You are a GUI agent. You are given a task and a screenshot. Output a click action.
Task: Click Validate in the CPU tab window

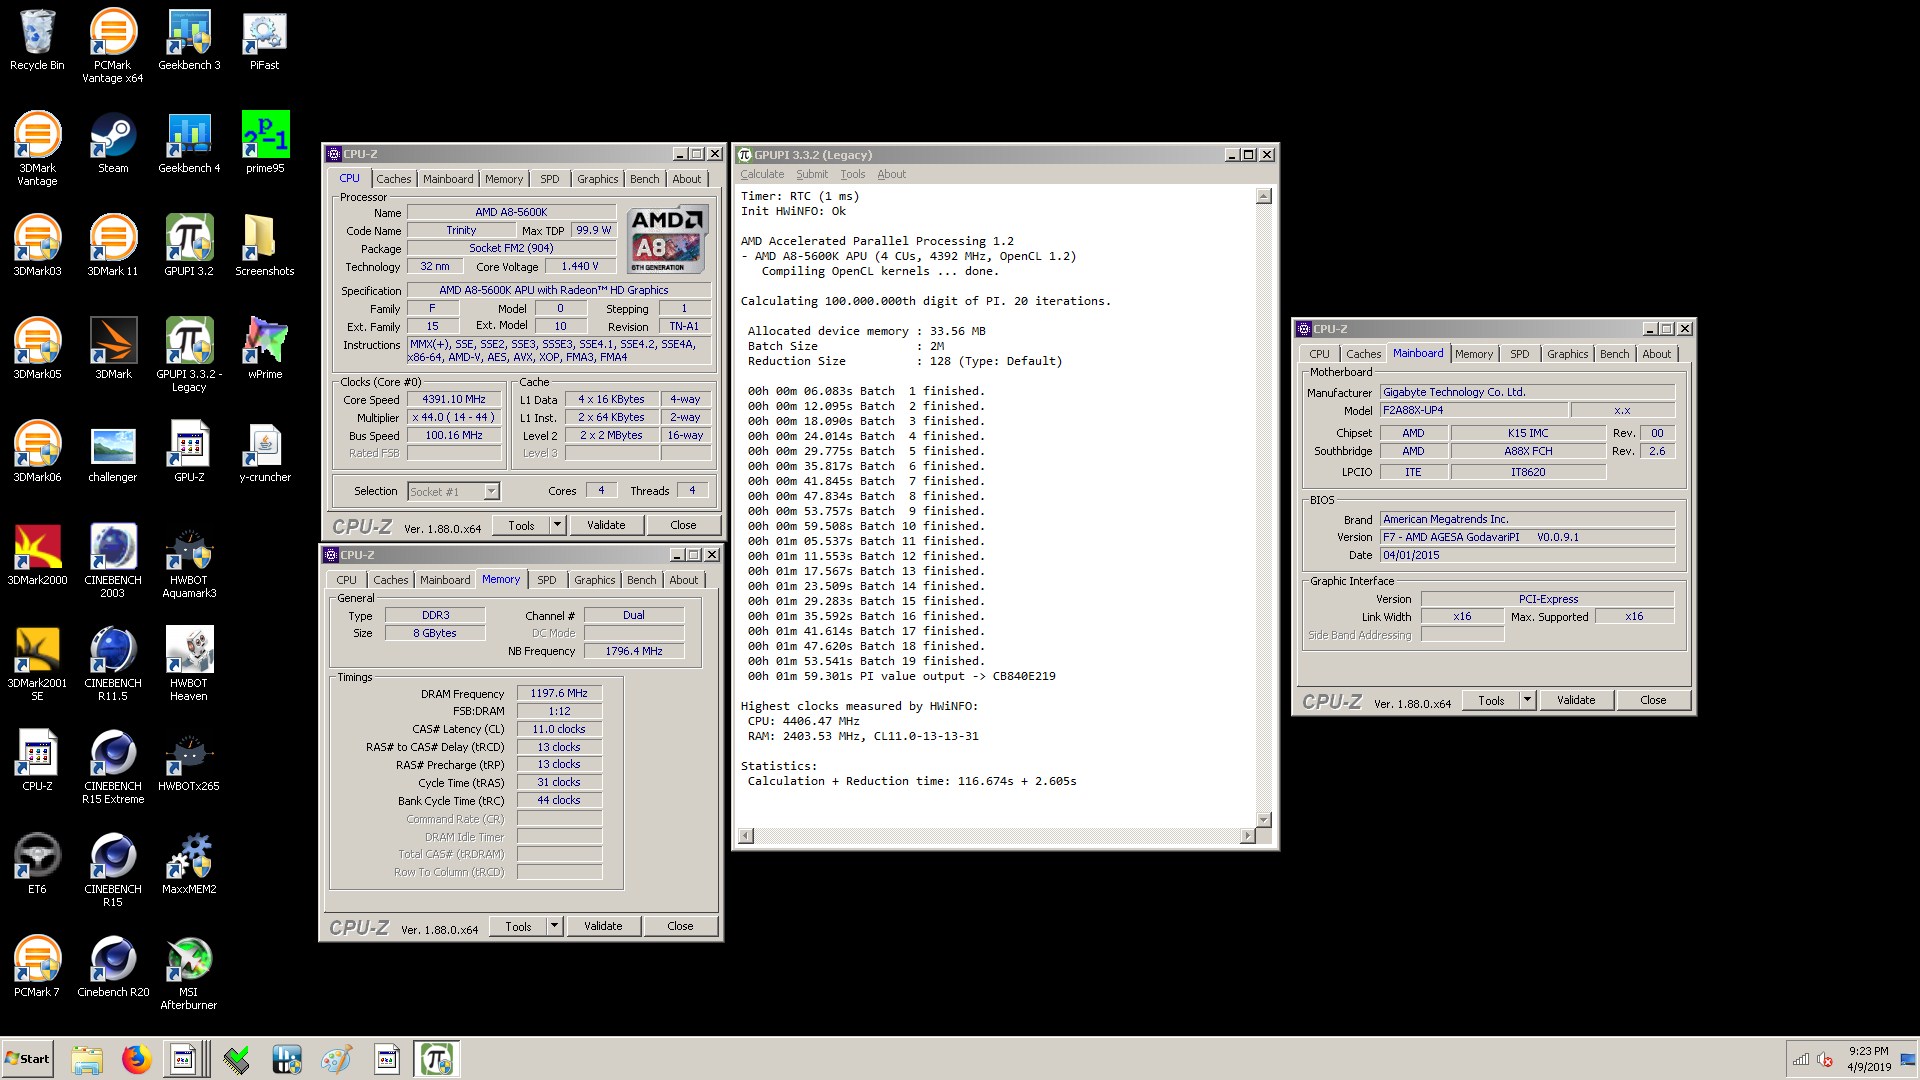click(x=606, y=525)
